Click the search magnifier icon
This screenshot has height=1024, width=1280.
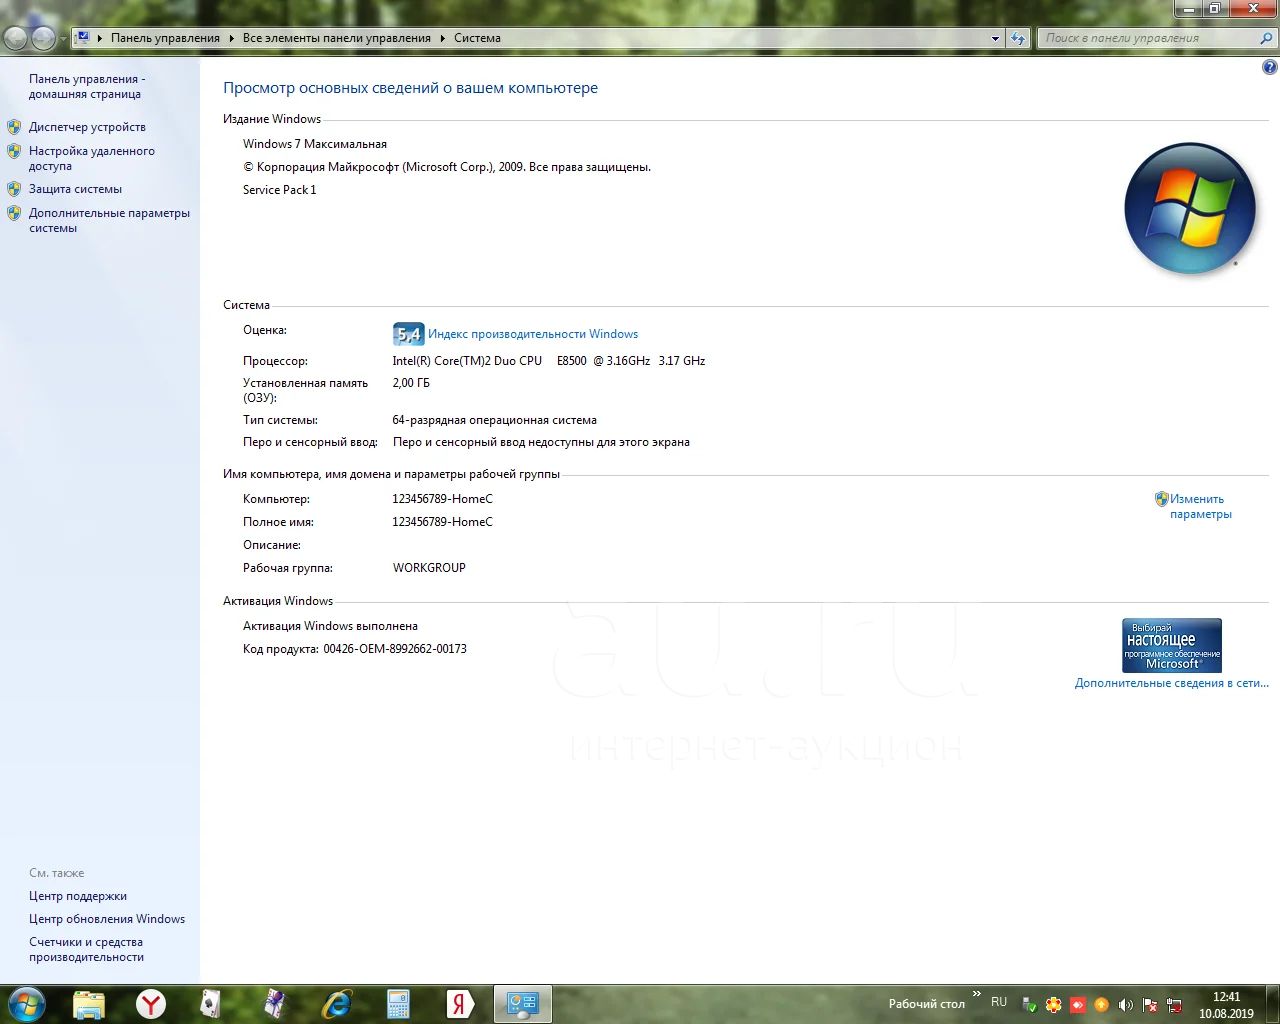(1266, 38)
